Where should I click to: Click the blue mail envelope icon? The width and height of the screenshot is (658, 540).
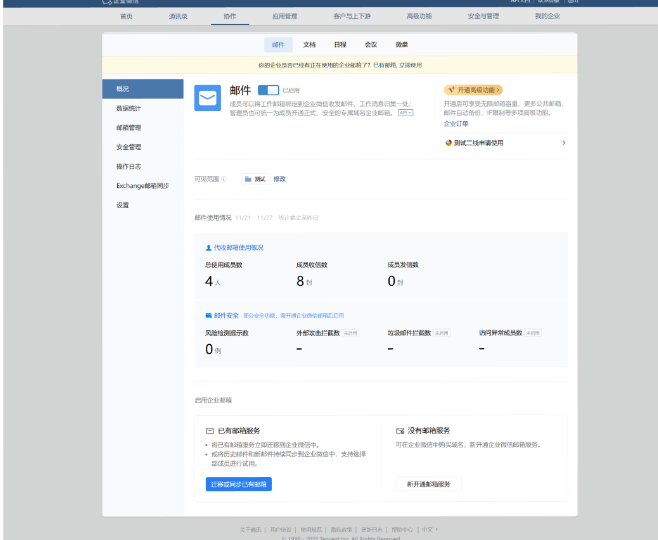tap(207, 98)
